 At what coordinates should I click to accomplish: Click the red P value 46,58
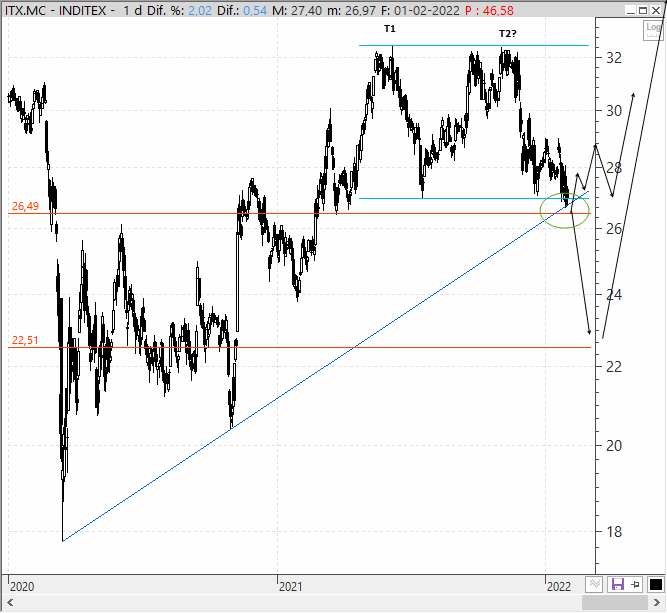click(x=498, y=10)
